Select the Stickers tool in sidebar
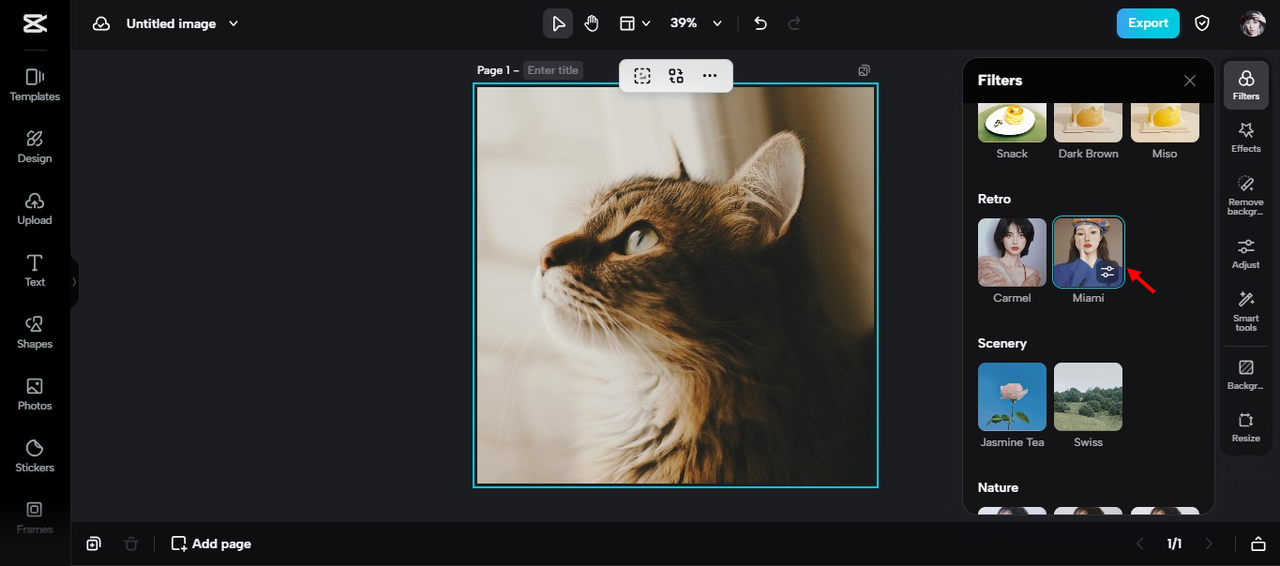Viewport: 1280px width, 566px height. pyautogui.click(x=35, y=456)
